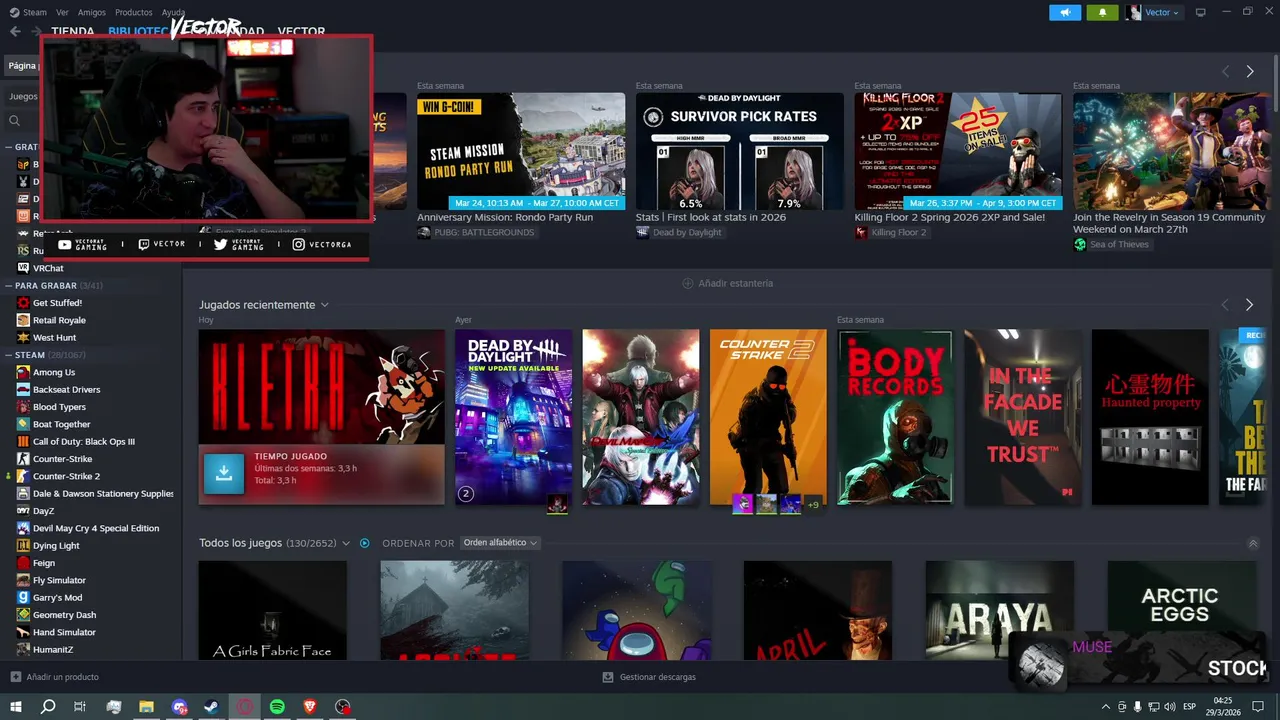Screen dimensions: 1280x720
Task: Open the Body Records game cover
Action: [x=895, y=417]
